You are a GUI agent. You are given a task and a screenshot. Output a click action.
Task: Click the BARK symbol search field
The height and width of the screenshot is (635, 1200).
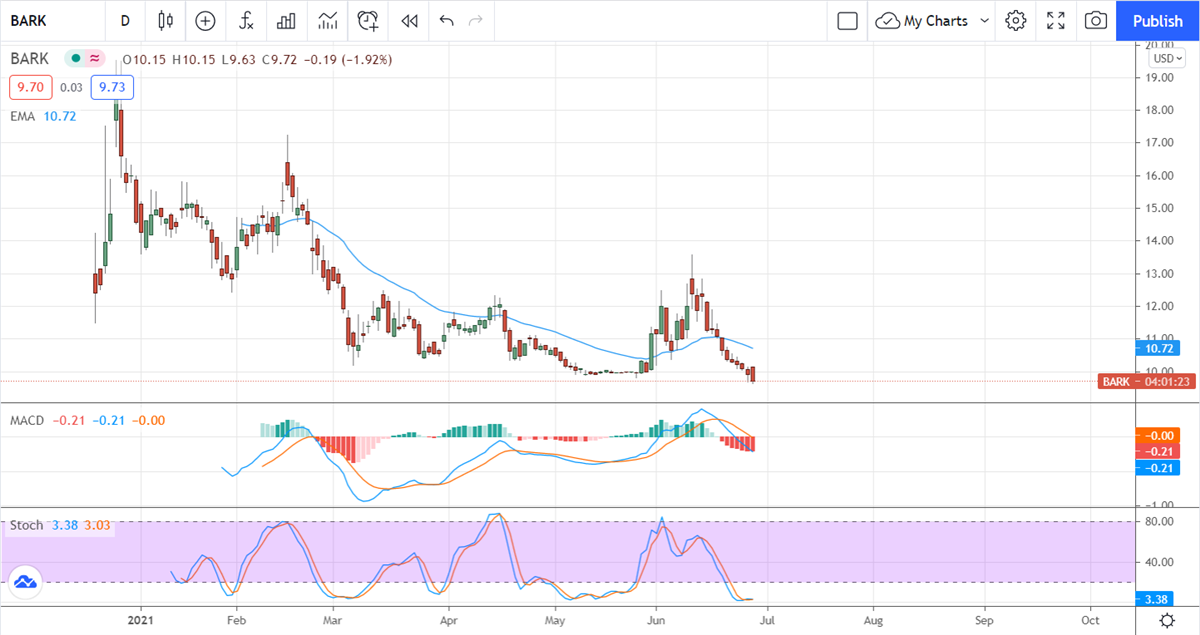50,20
